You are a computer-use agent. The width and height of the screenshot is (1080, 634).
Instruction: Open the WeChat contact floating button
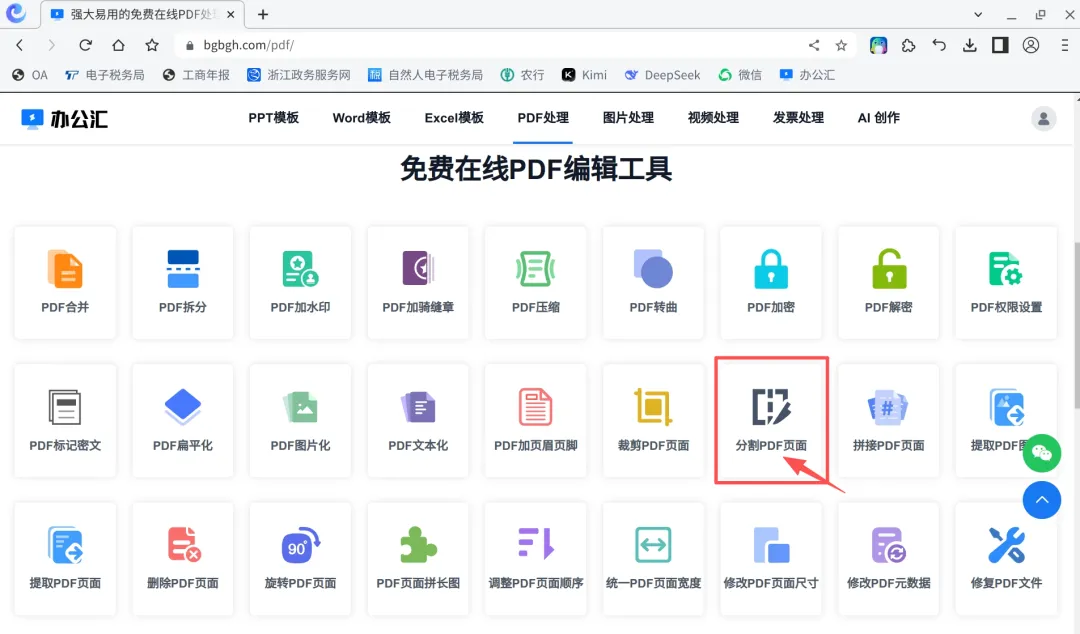point(1041,453)
